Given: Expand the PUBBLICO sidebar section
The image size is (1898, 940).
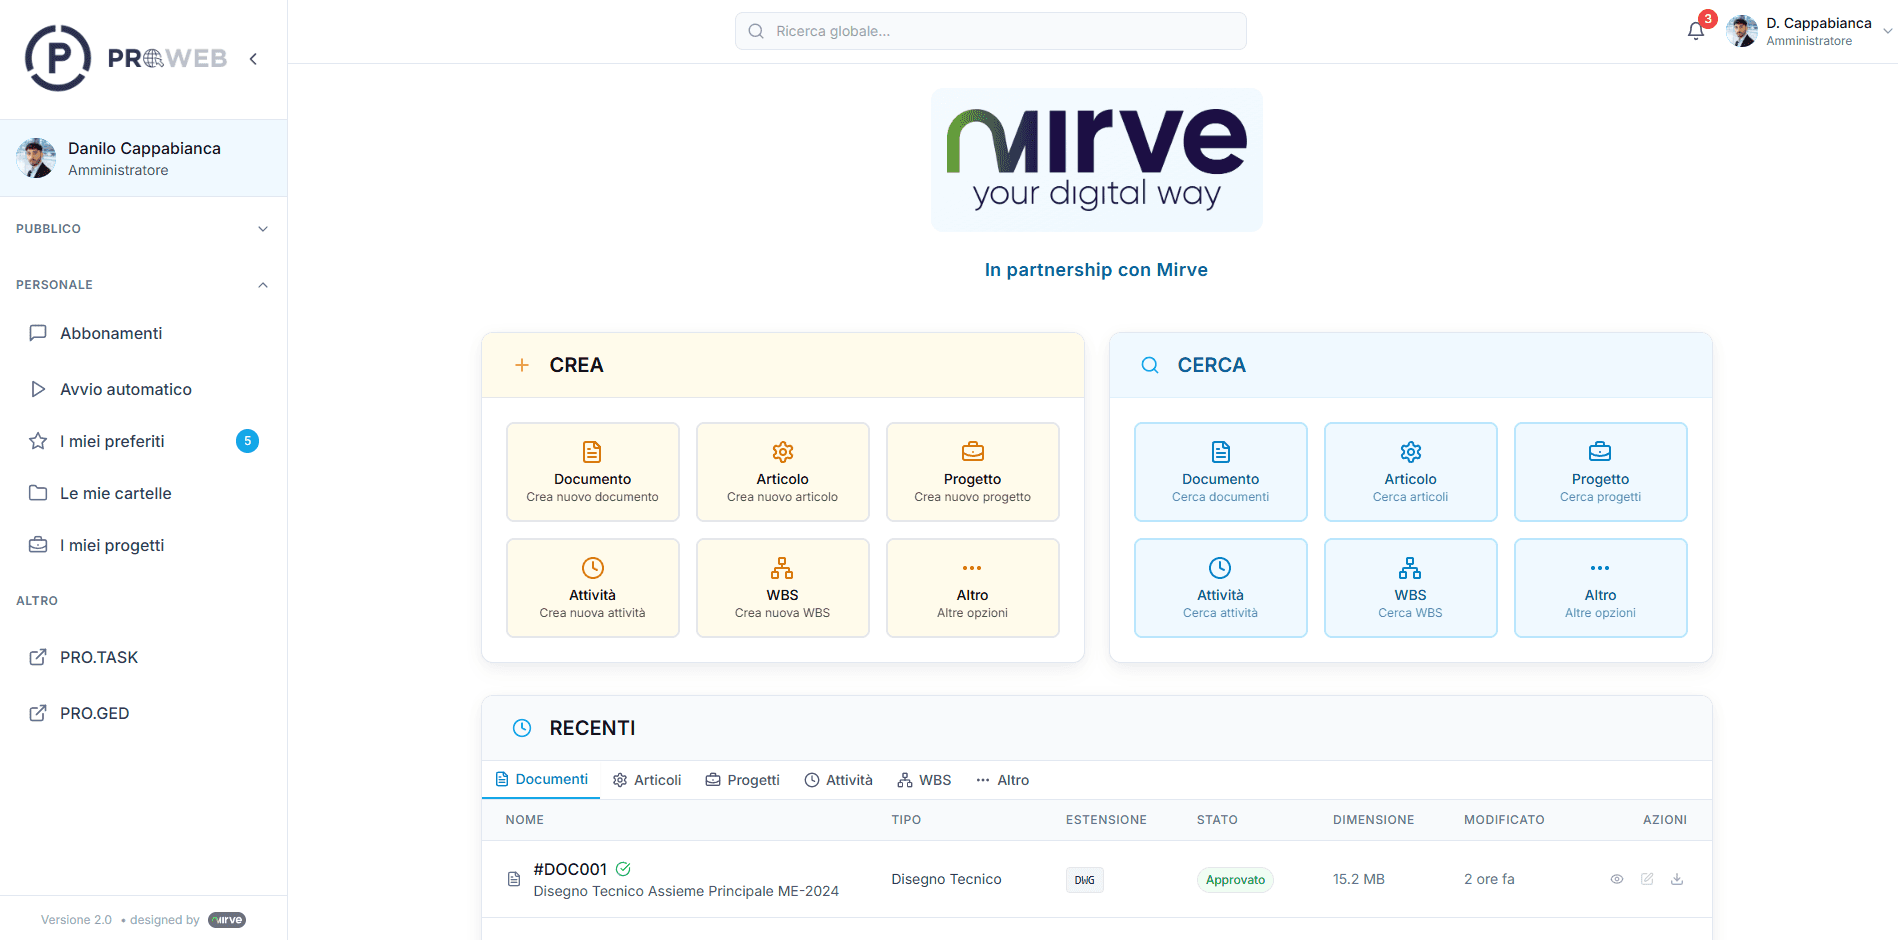Looking at the screenshot, I should 143,229.
